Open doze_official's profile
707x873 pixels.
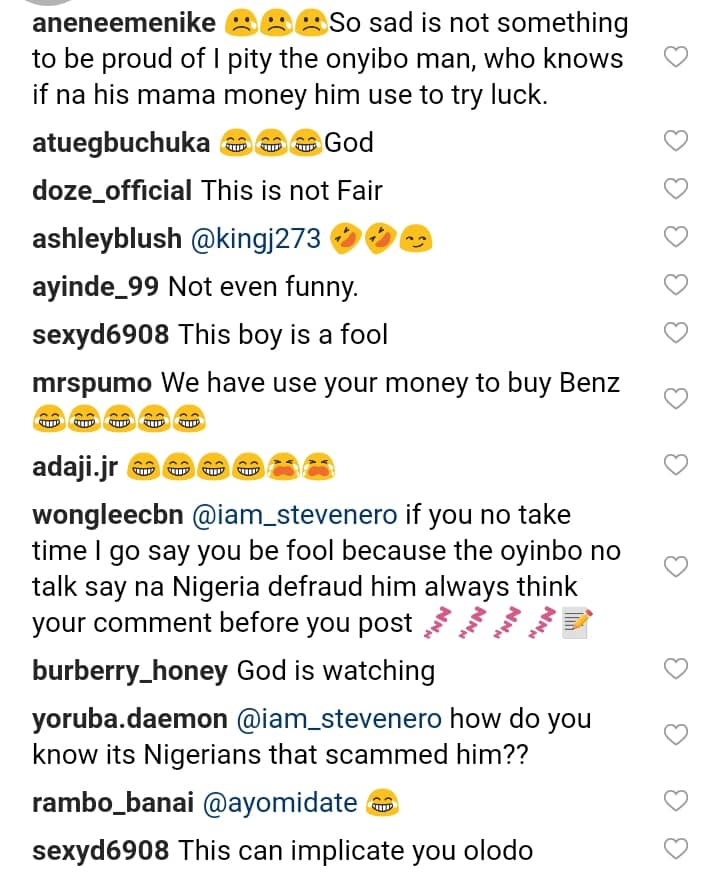click(112, 190)
